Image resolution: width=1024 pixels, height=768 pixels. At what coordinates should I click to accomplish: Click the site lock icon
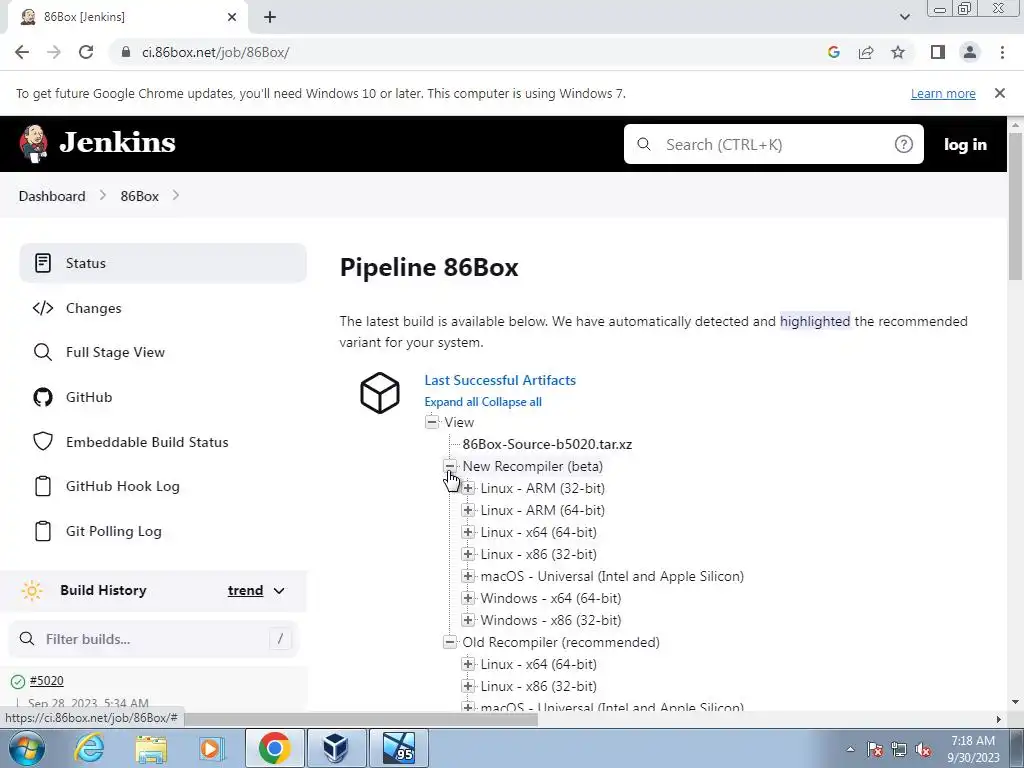126,52
